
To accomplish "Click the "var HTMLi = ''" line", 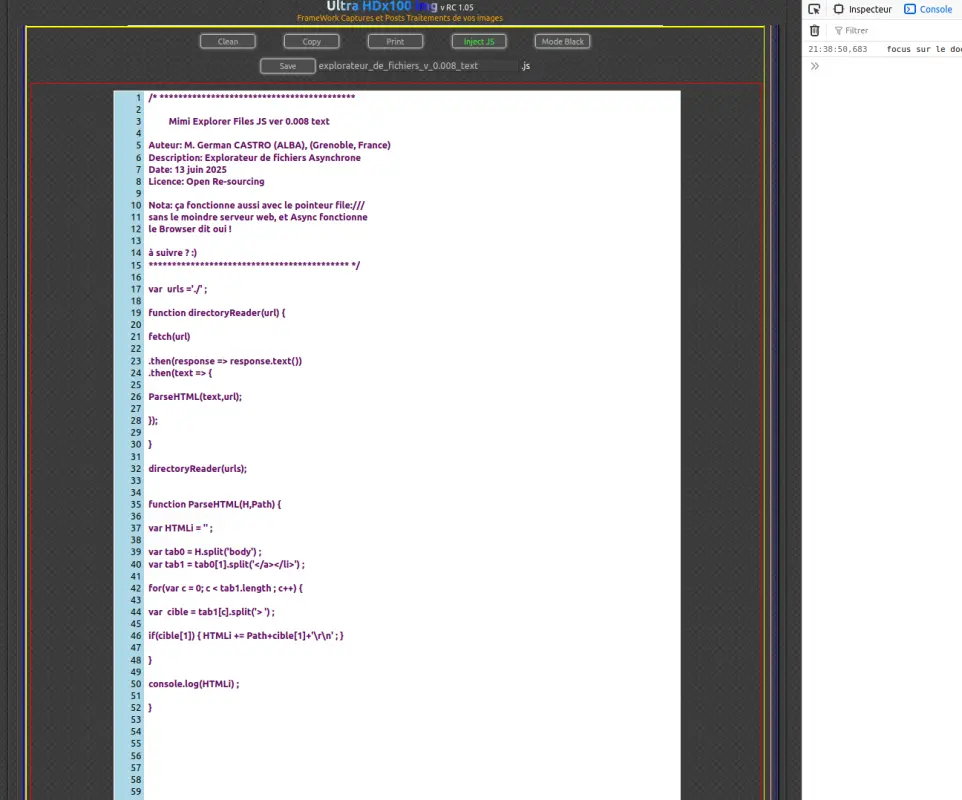I will coord(180,528).
